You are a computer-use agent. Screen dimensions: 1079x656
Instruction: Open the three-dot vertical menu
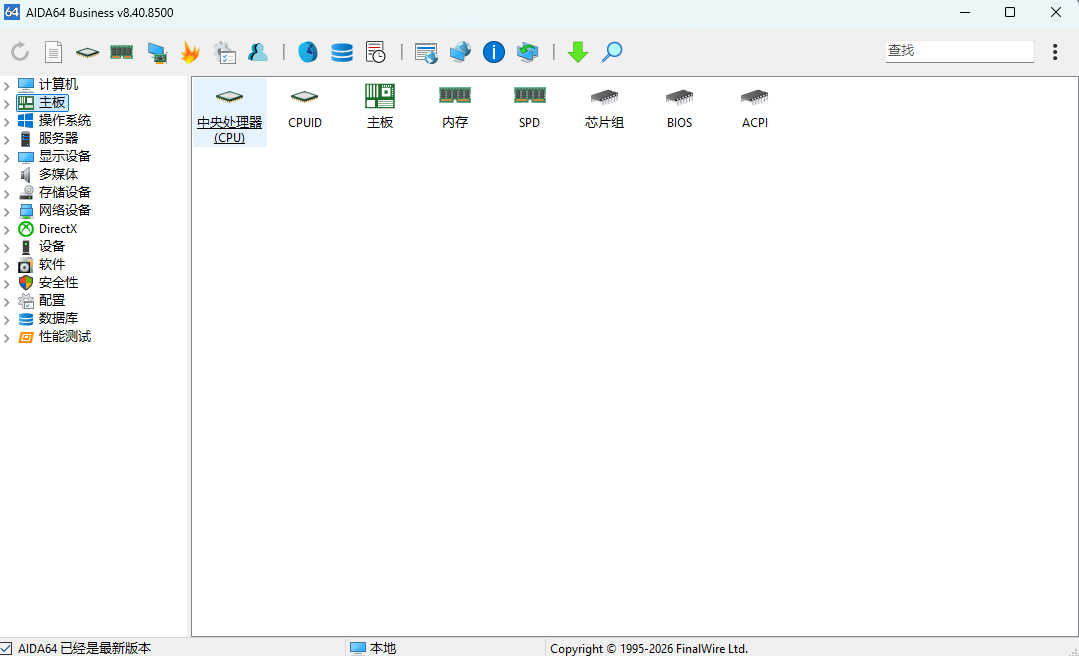tap(1055, 52)
